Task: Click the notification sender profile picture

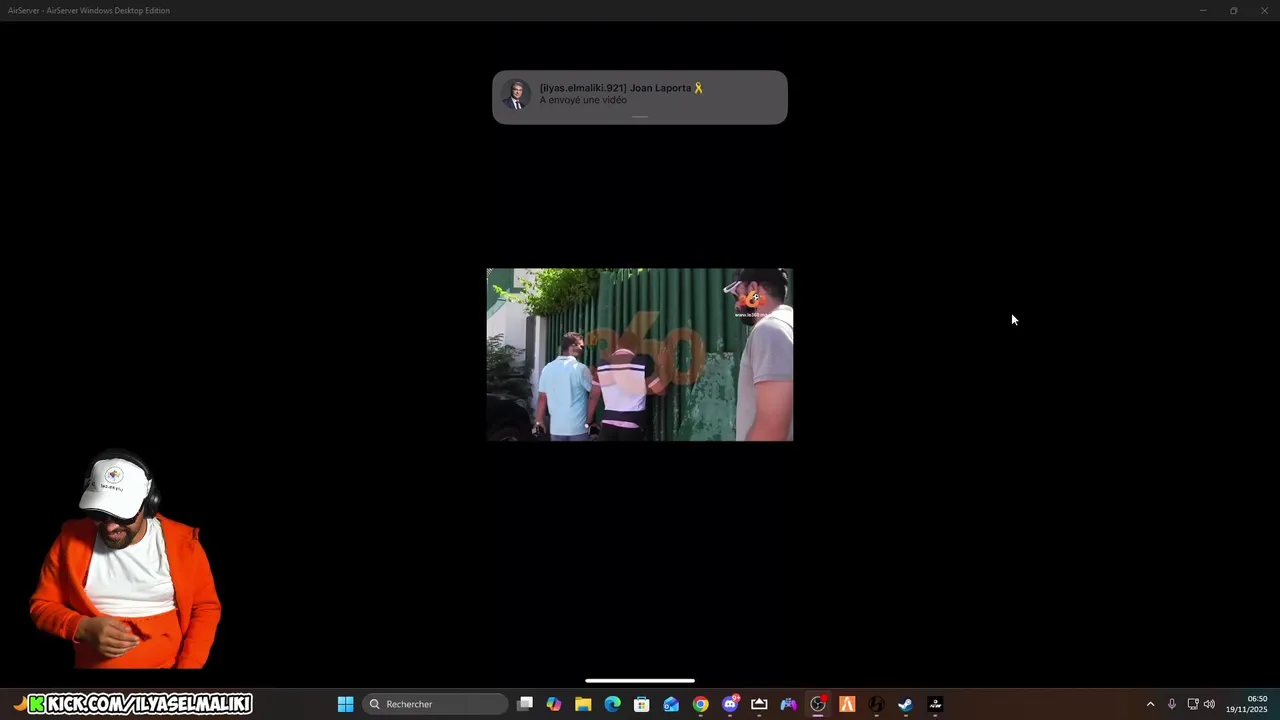Action: [x=516, y=94]
